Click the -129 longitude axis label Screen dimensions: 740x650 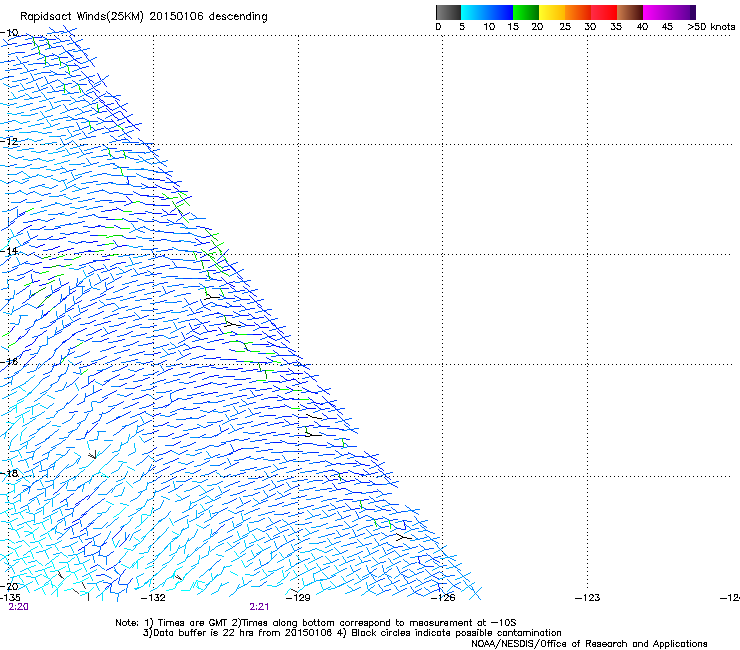[298, 598]
